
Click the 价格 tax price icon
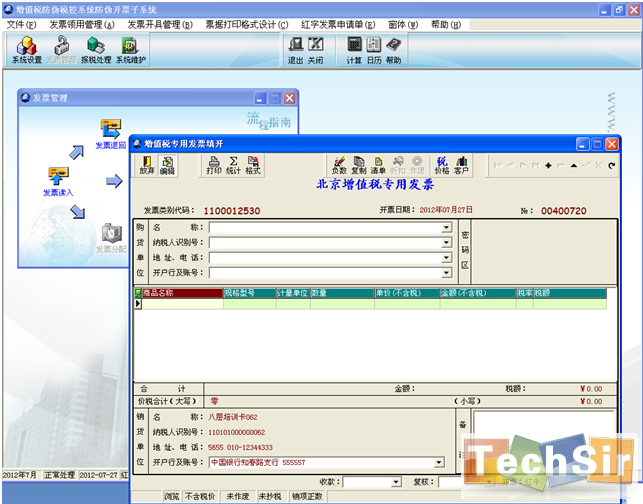[442, 165]
